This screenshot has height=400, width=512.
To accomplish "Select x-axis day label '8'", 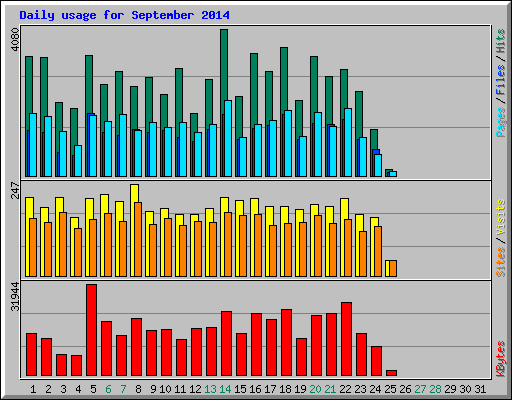I will [x=138, y=389].
